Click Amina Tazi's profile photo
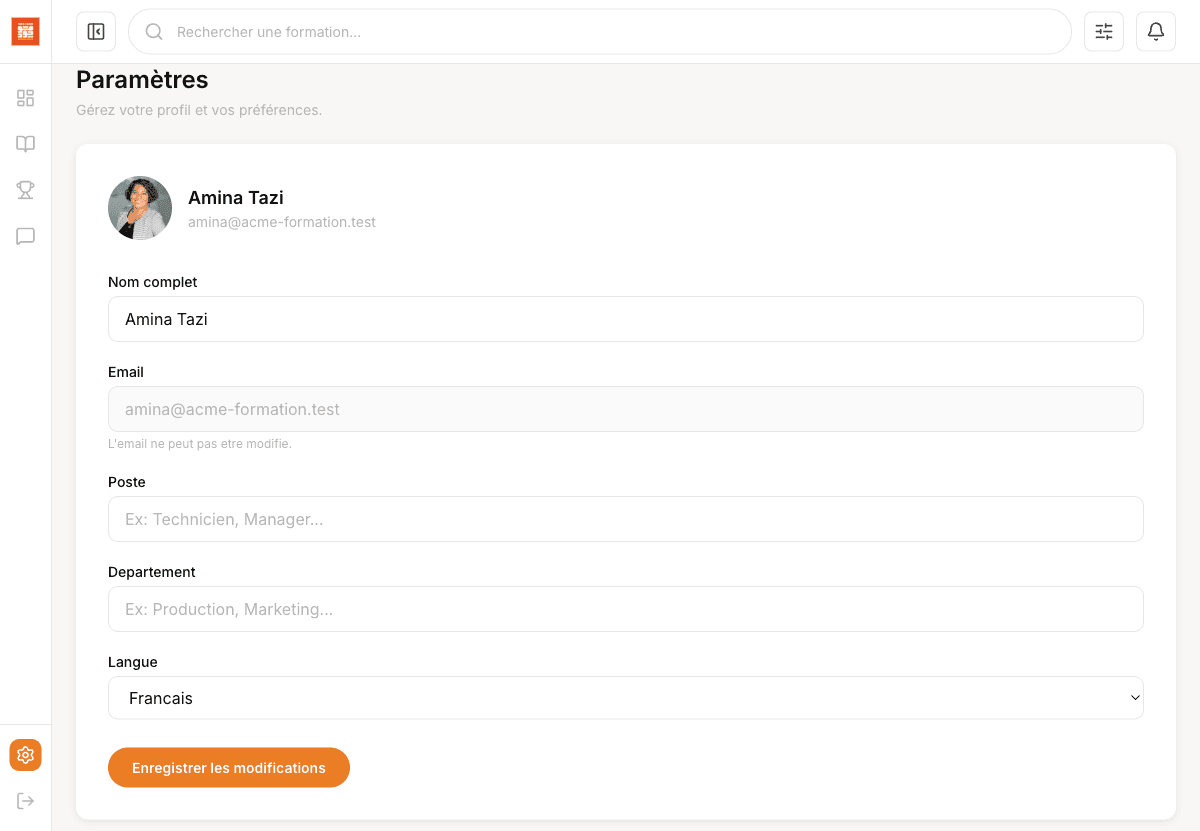This screenshot has width=1200, height=831. click(140, 208)
